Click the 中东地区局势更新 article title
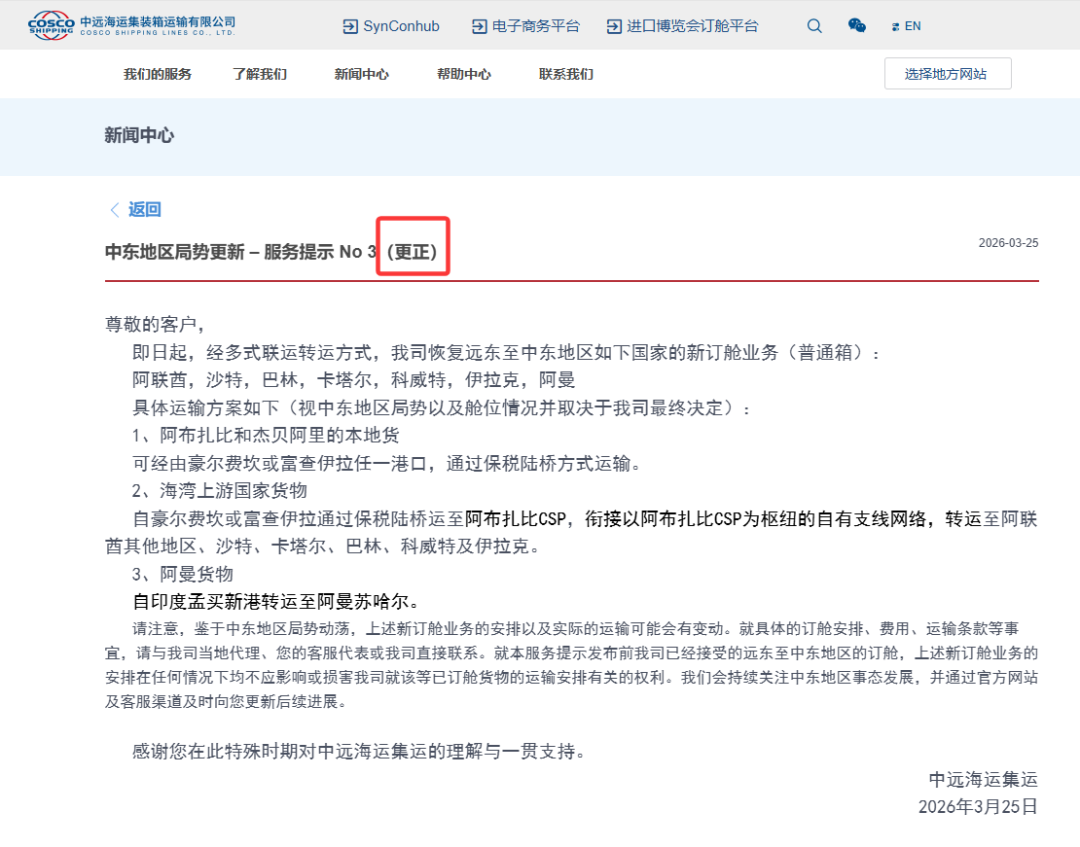 240,252
